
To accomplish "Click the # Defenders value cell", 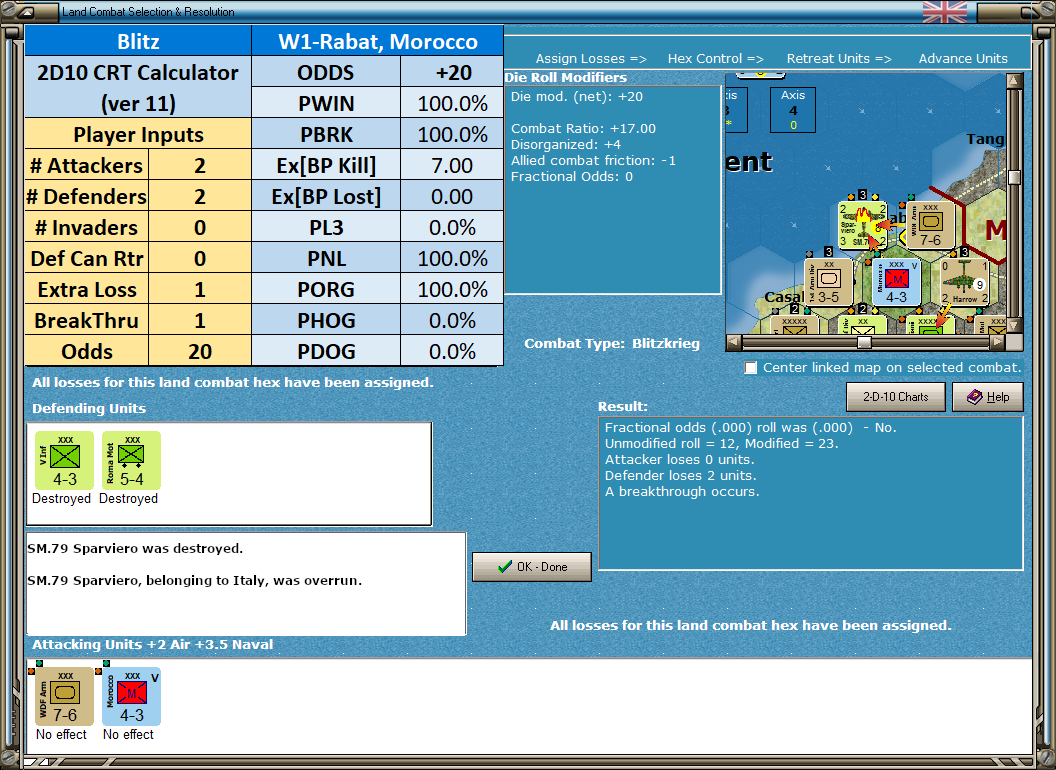I will pyautogui.click(x=199, y=197).
